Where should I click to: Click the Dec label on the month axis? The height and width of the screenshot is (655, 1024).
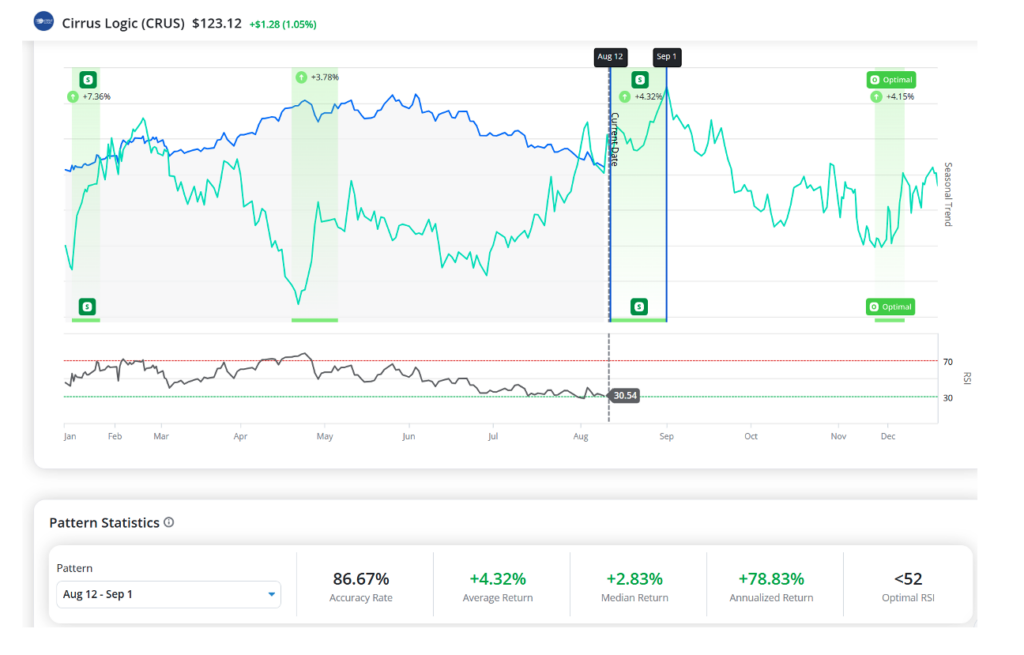888,436
